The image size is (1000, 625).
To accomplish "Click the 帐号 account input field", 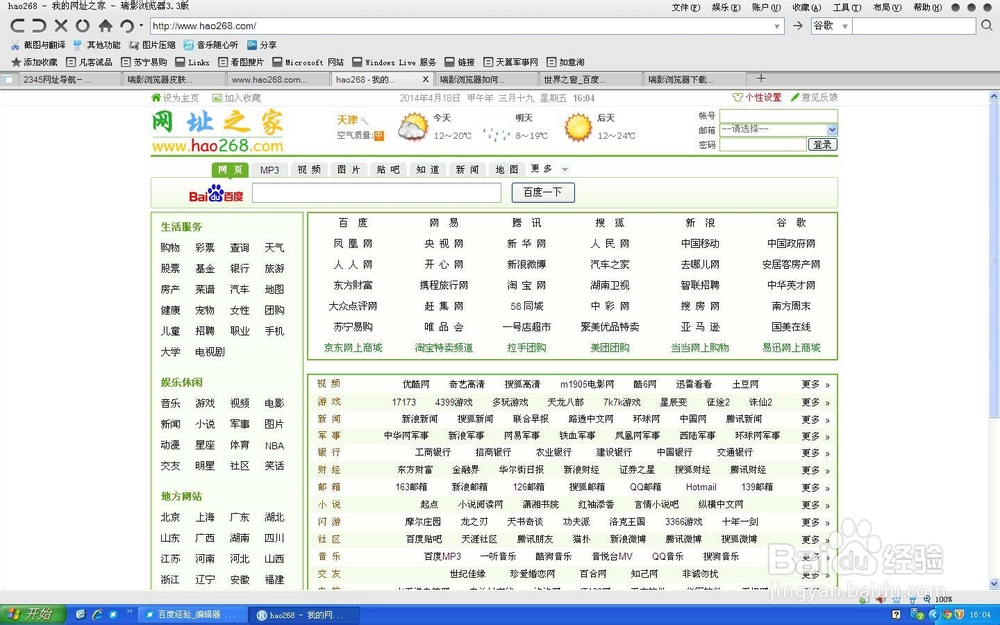I will tap(778, 115).
